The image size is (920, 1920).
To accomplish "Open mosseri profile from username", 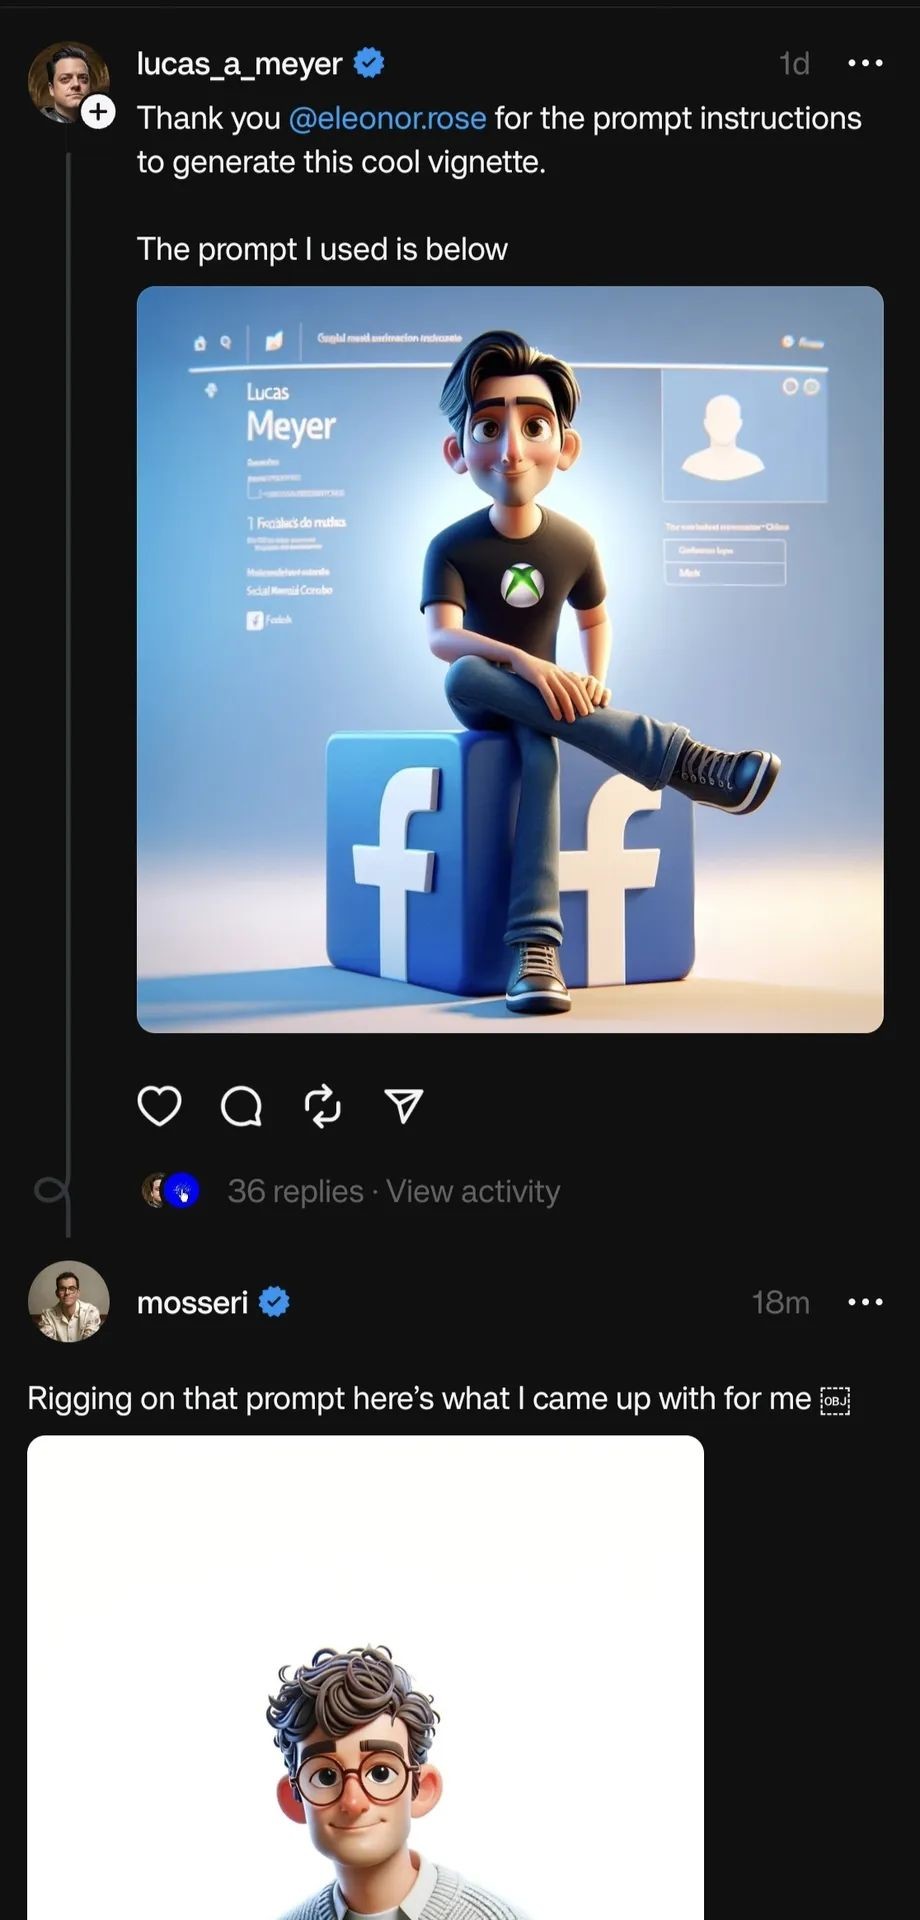I will pyautogui.click(x=192, y=1302).
